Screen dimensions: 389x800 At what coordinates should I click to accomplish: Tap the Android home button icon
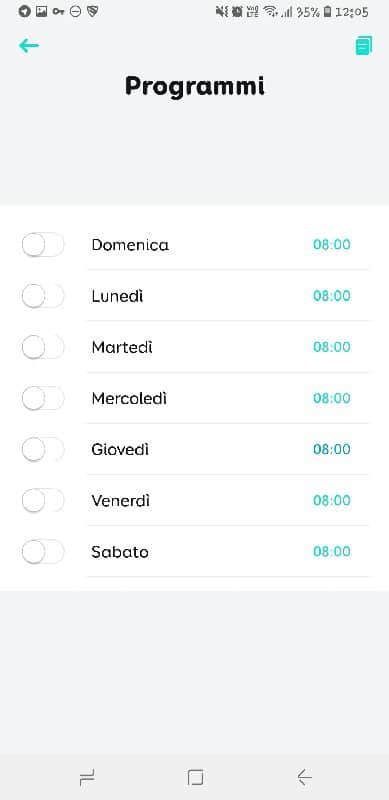(x=195, y=778)
